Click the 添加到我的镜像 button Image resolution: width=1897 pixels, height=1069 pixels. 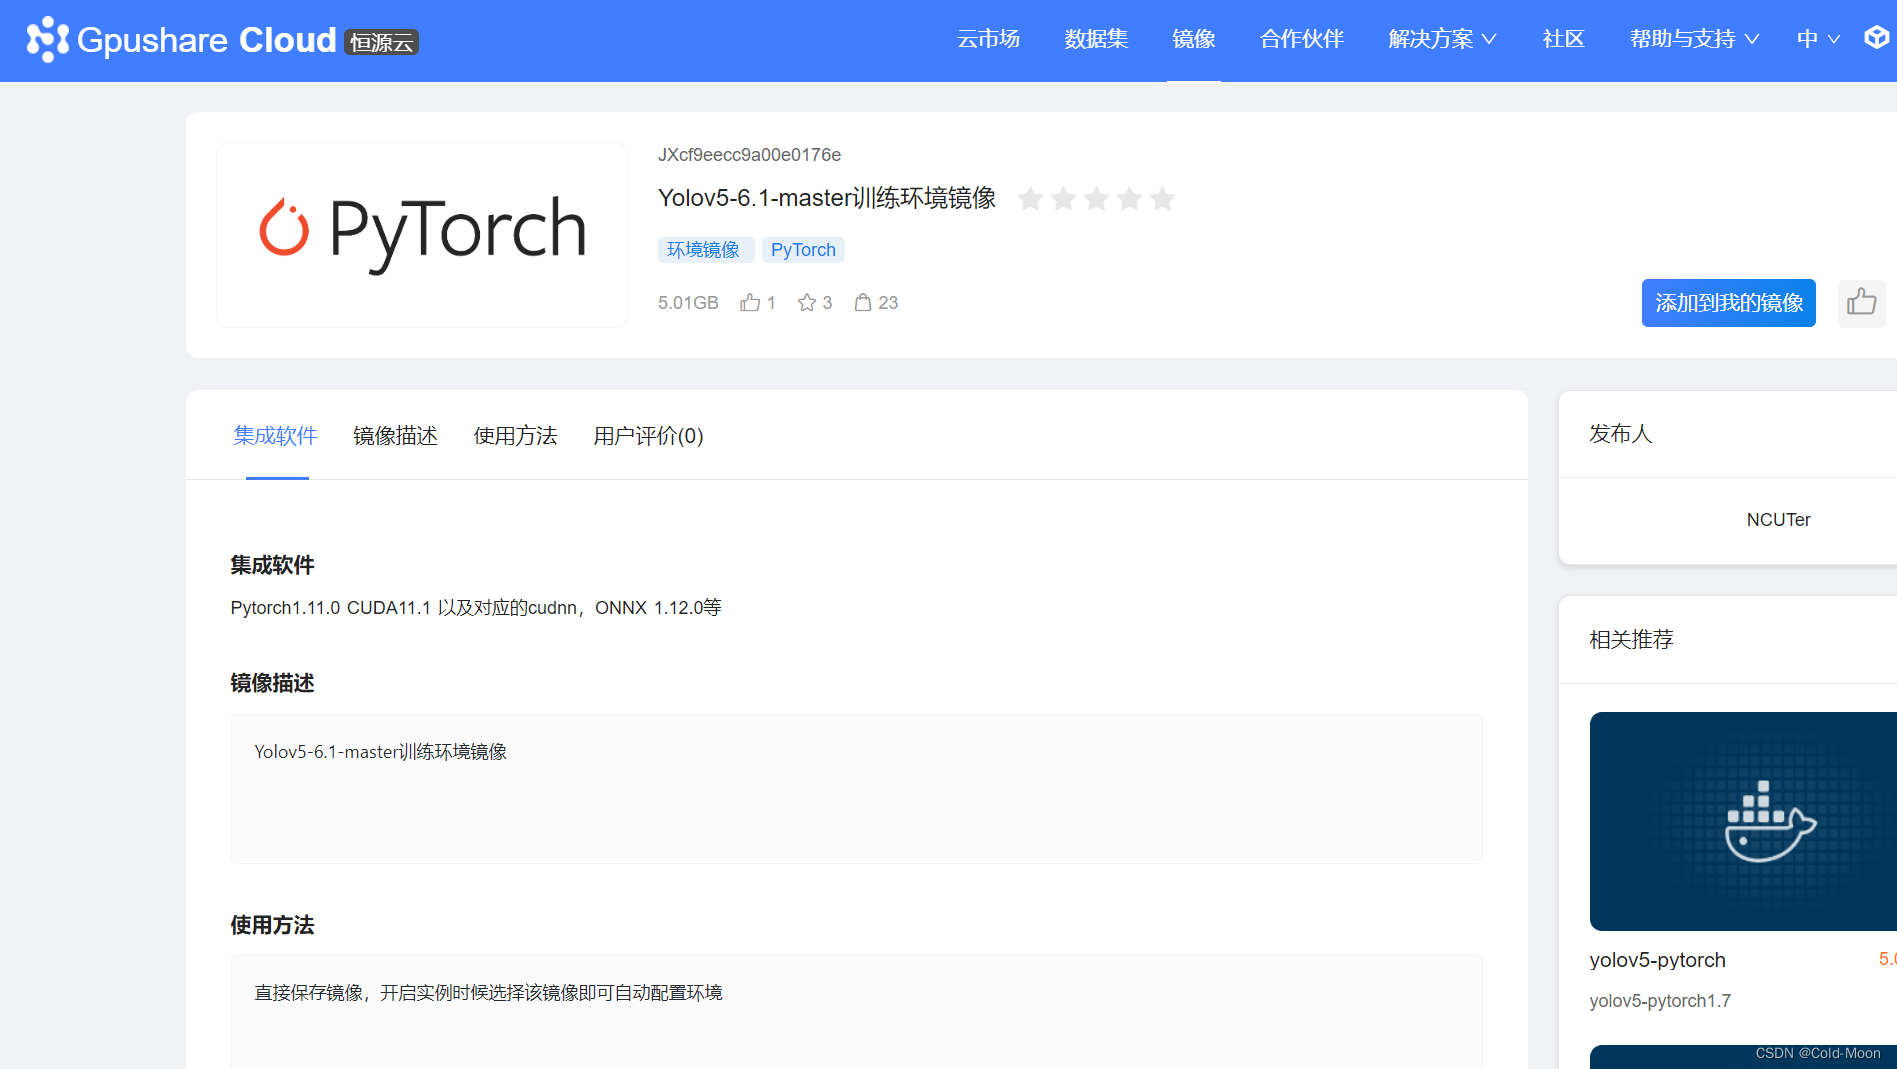(x=1728, y=303)
